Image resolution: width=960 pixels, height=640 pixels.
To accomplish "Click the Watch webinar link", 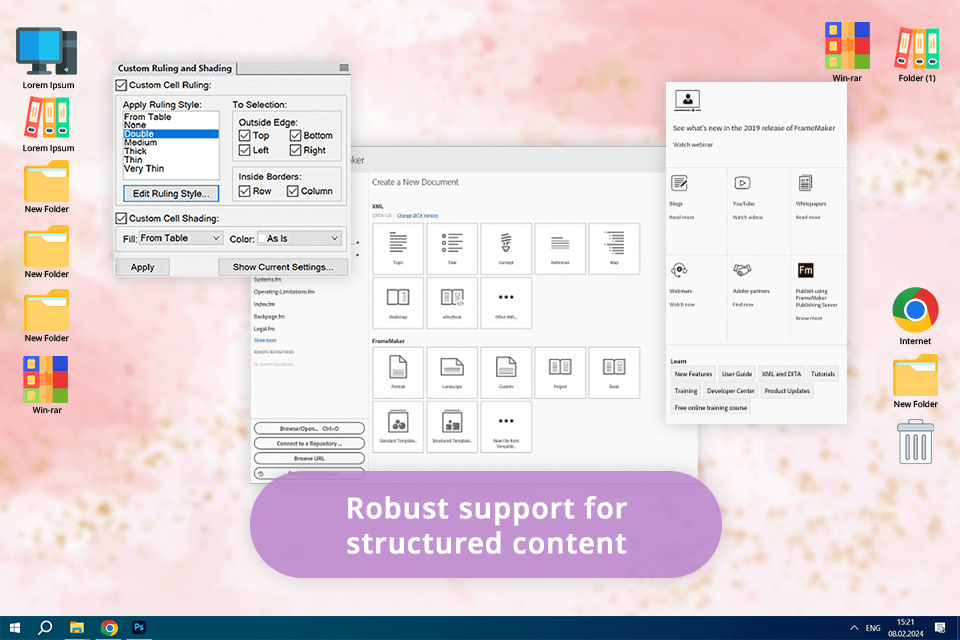I will [692, 145].
